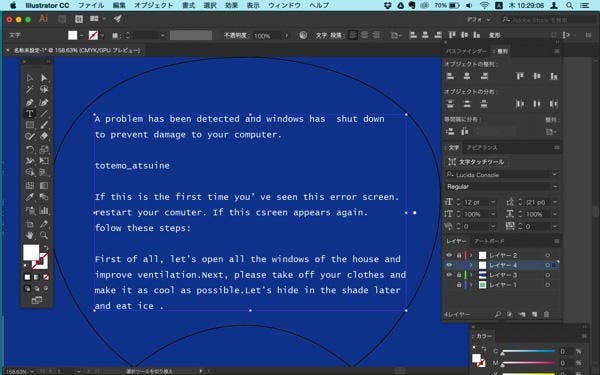Click the opacity 100% input field

point(266,35)
